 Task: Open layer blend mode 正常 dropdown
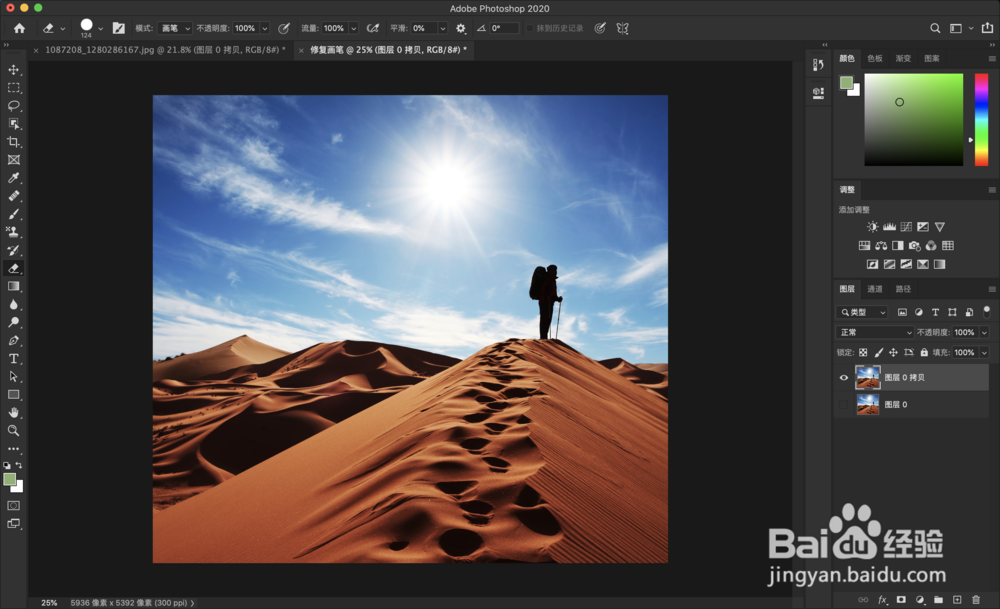(875, 332)
